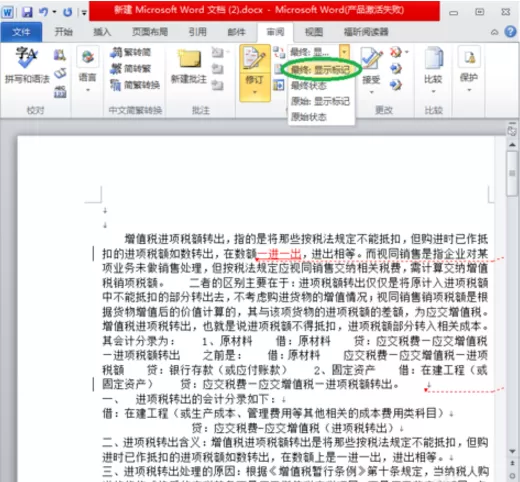Click the red underlined text 一进一出

pos(279,254)
